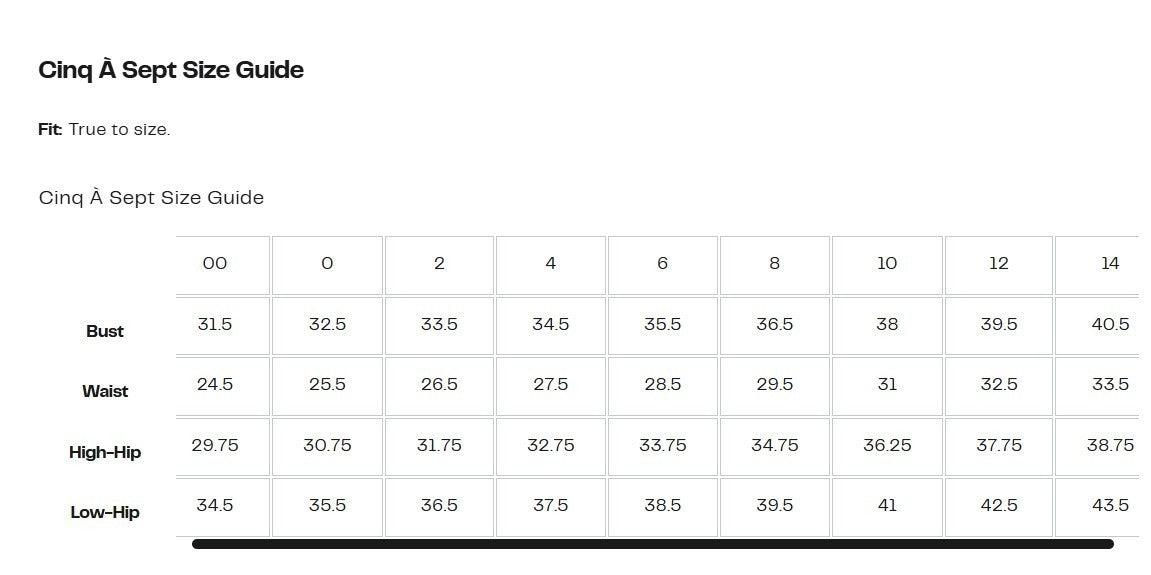Select the Low-Hip row label
The width and height of the screenshot is (1151, 575).
[x=105, y=512]
